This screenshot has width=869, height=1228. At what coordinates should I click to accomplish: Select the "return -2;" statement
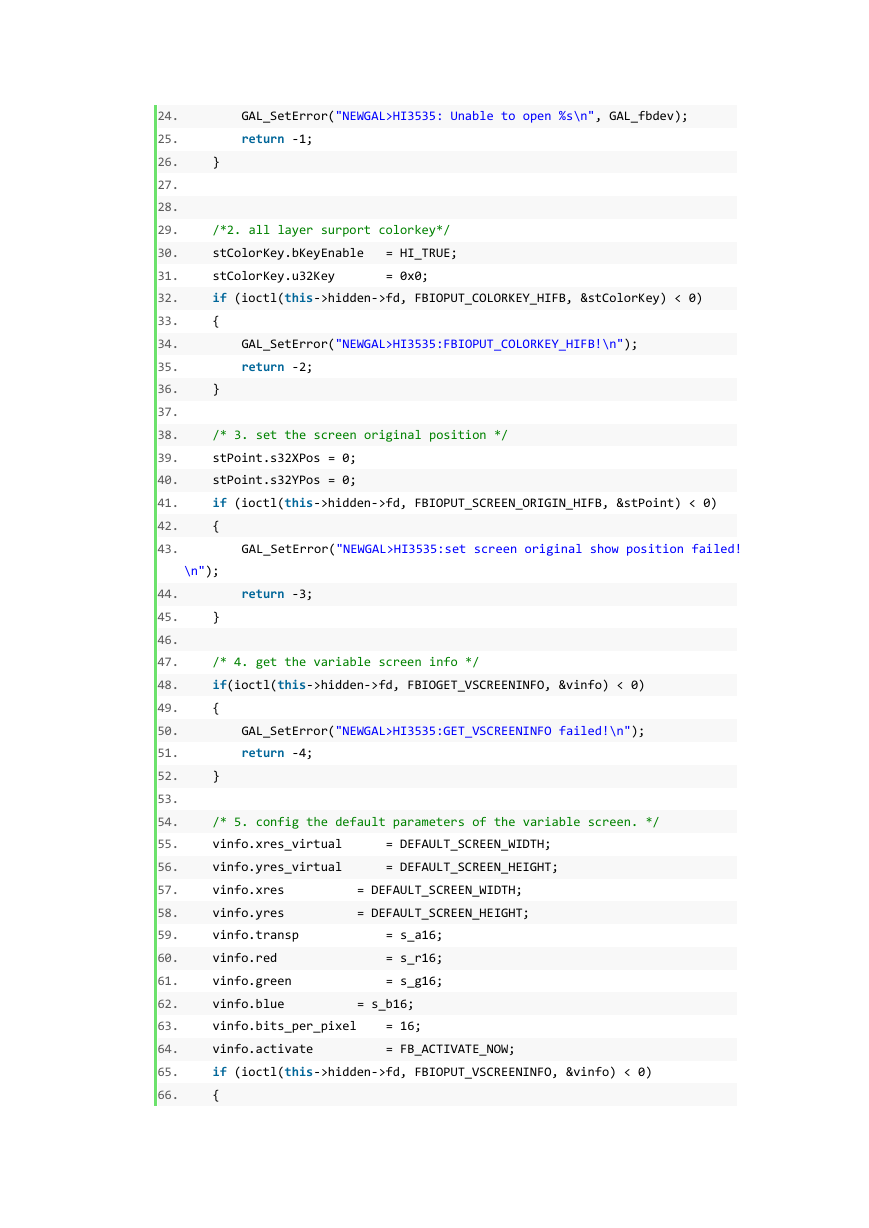277,367
